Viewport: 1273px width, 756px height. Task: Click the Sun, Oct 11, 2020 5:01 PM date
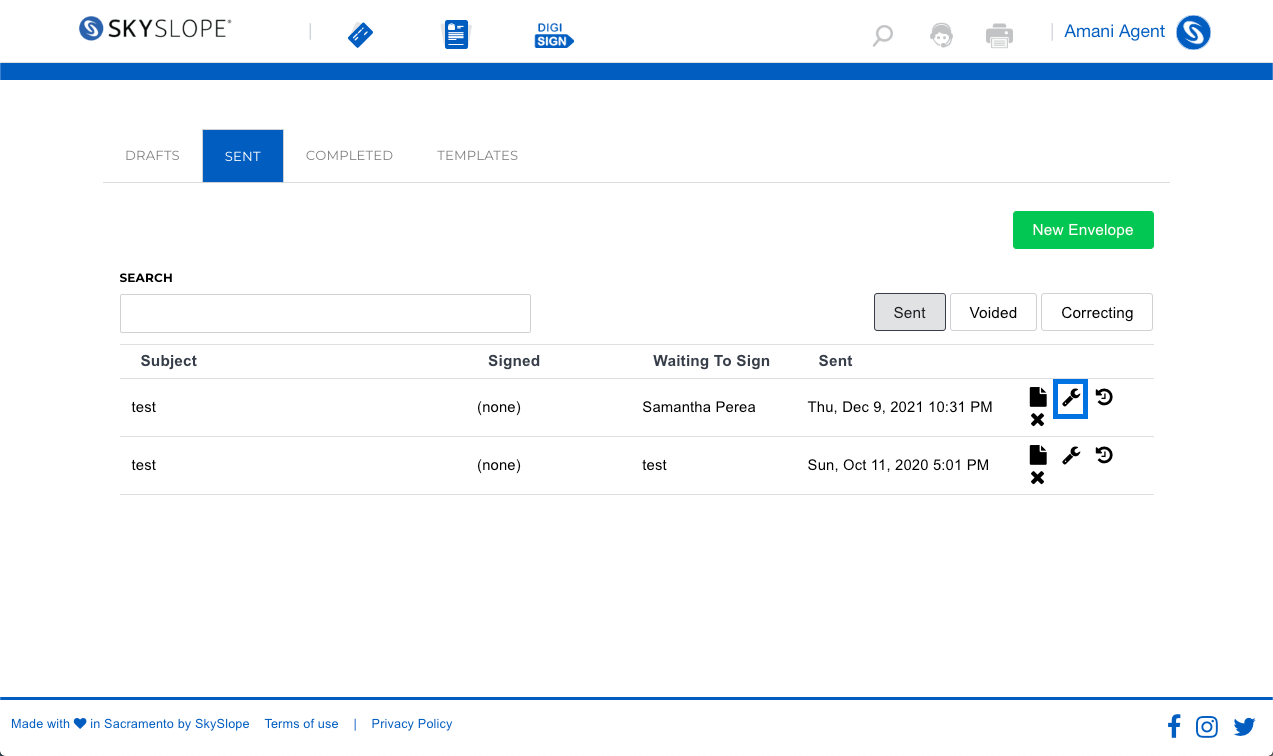click(x=898, y=465)
